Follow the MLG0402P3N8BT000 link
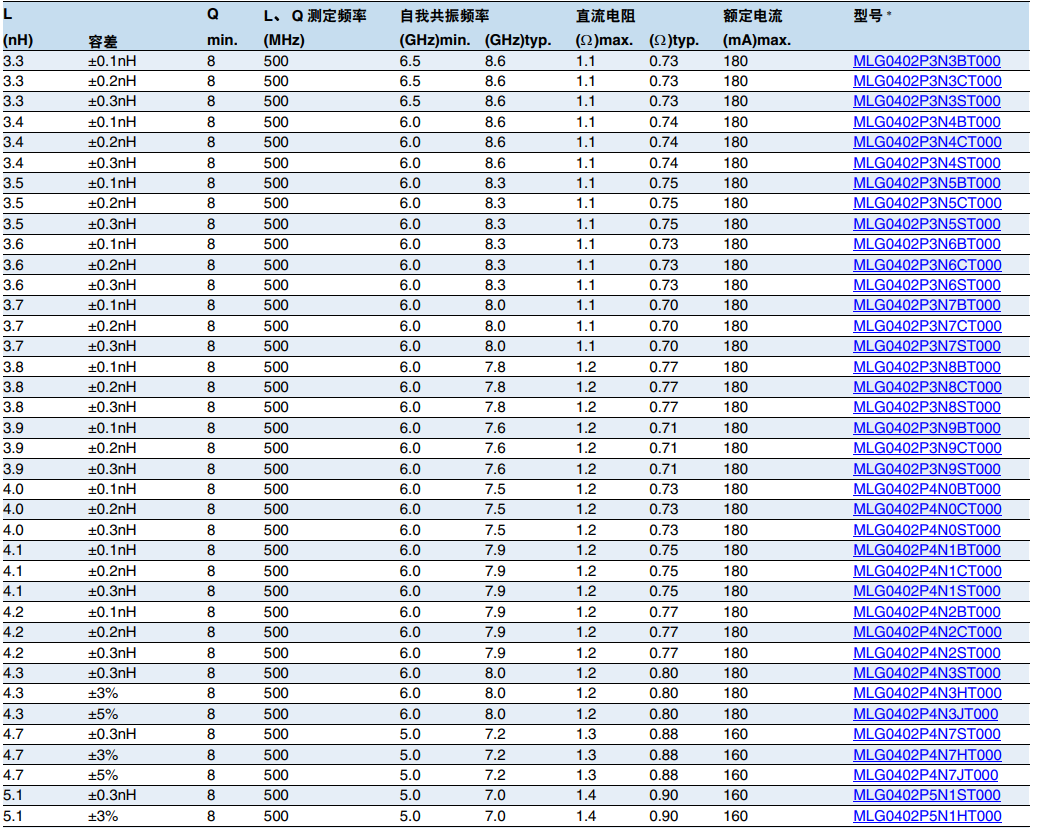This screenshot has height=828, width=1037. pyautogui.click(x=927, y=367)
